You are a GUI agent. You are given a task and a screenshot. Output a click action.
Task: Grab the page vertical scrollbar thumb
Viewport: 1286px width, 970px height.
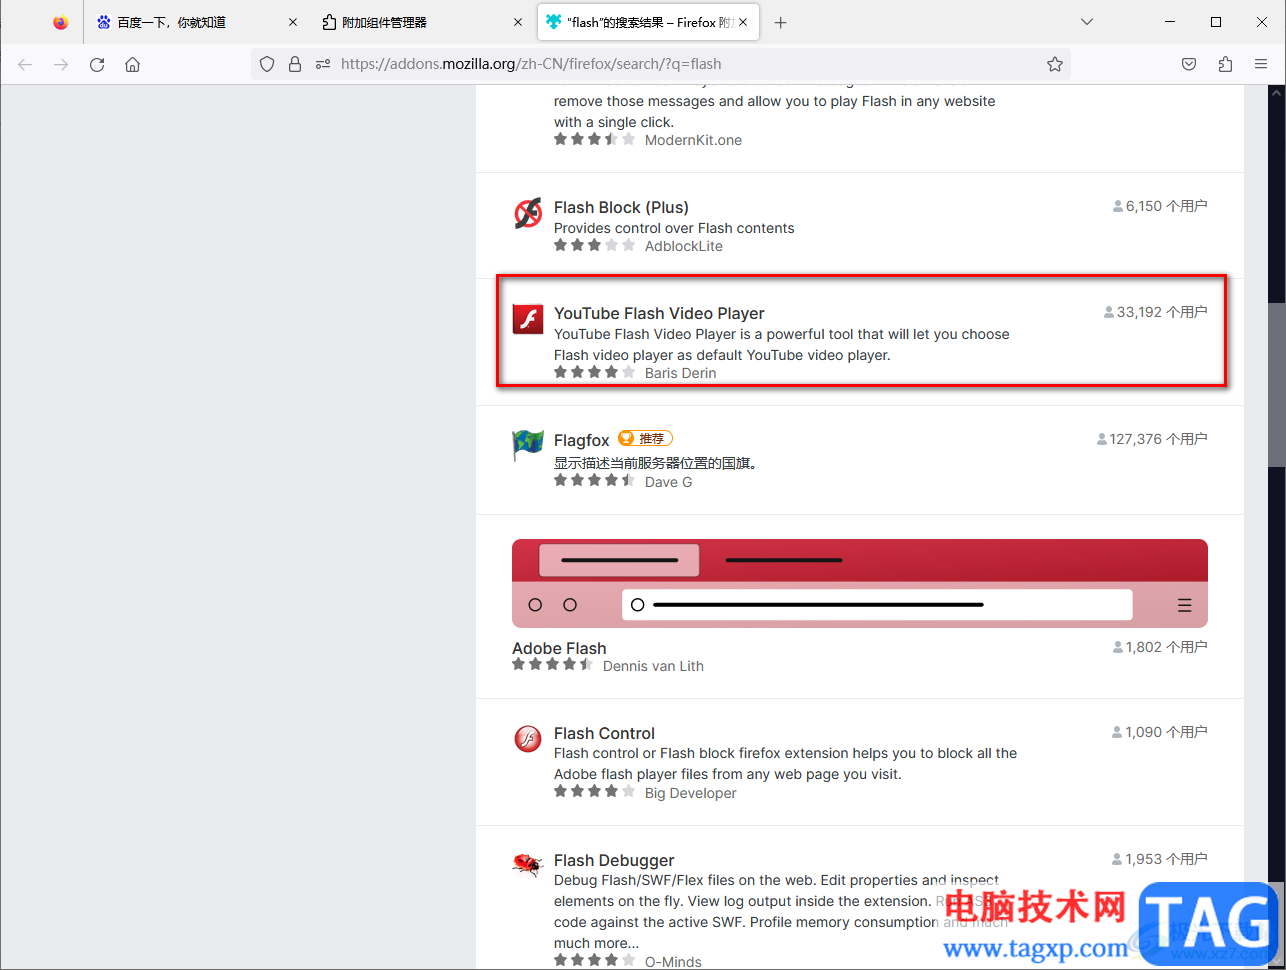1276,384
